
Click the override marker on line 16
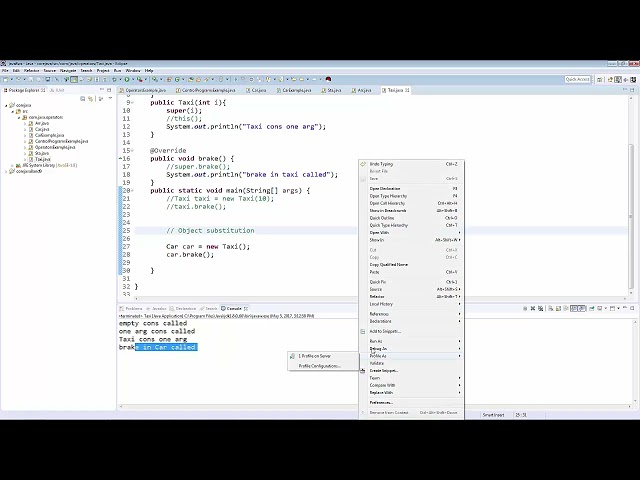pos(120,158)
